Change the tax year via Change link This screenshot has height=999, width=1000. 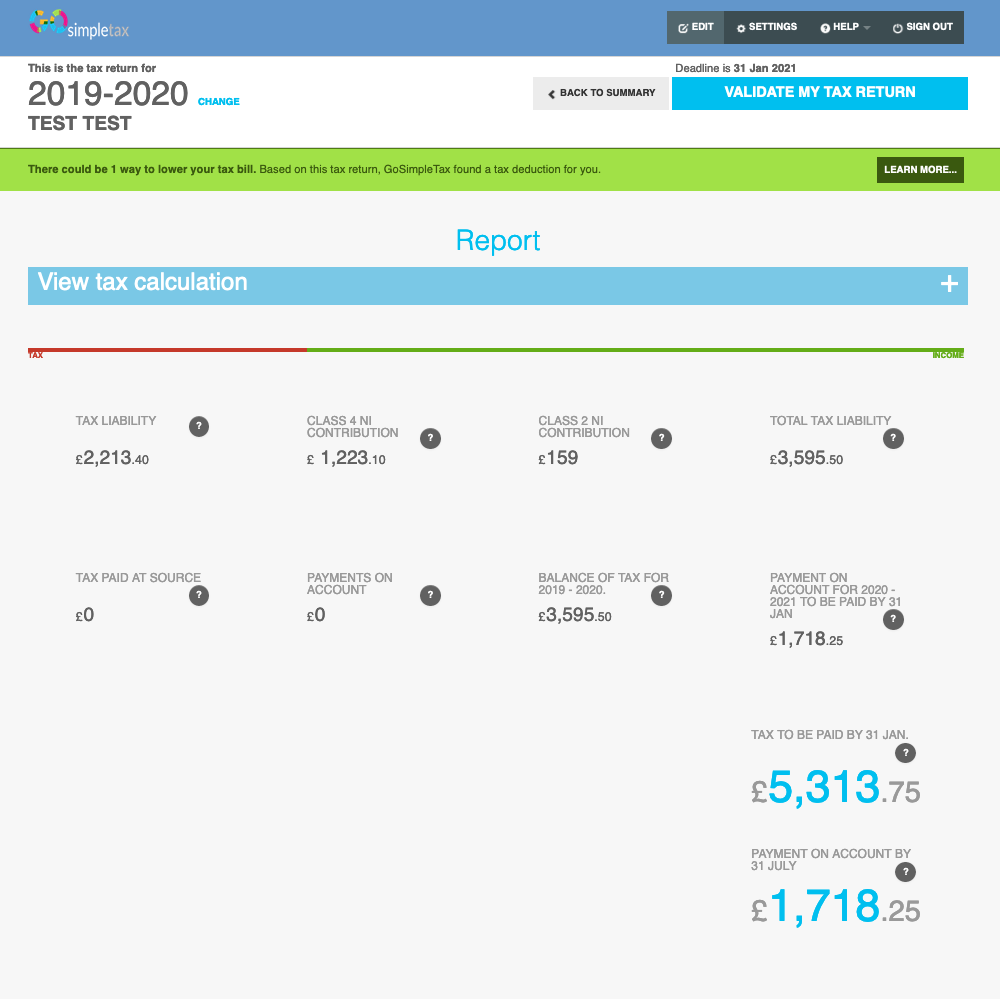[219, 101]
